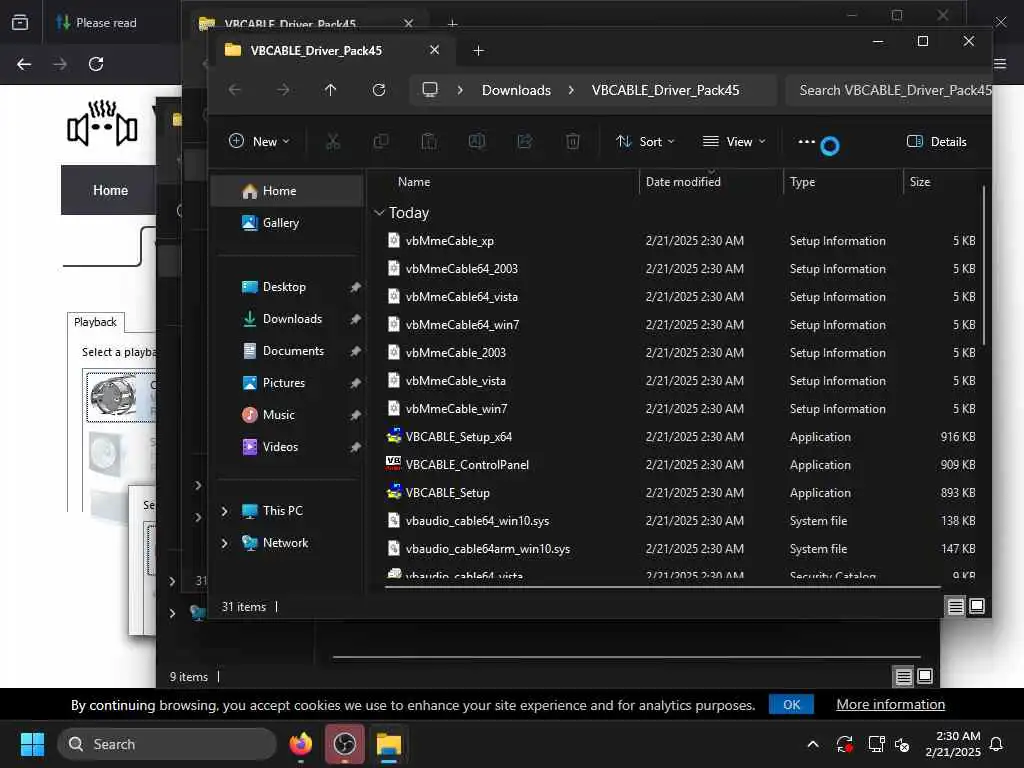Show hidden system tray icons
Screen dimensions: 1024x768
click(x=813, y=744)
